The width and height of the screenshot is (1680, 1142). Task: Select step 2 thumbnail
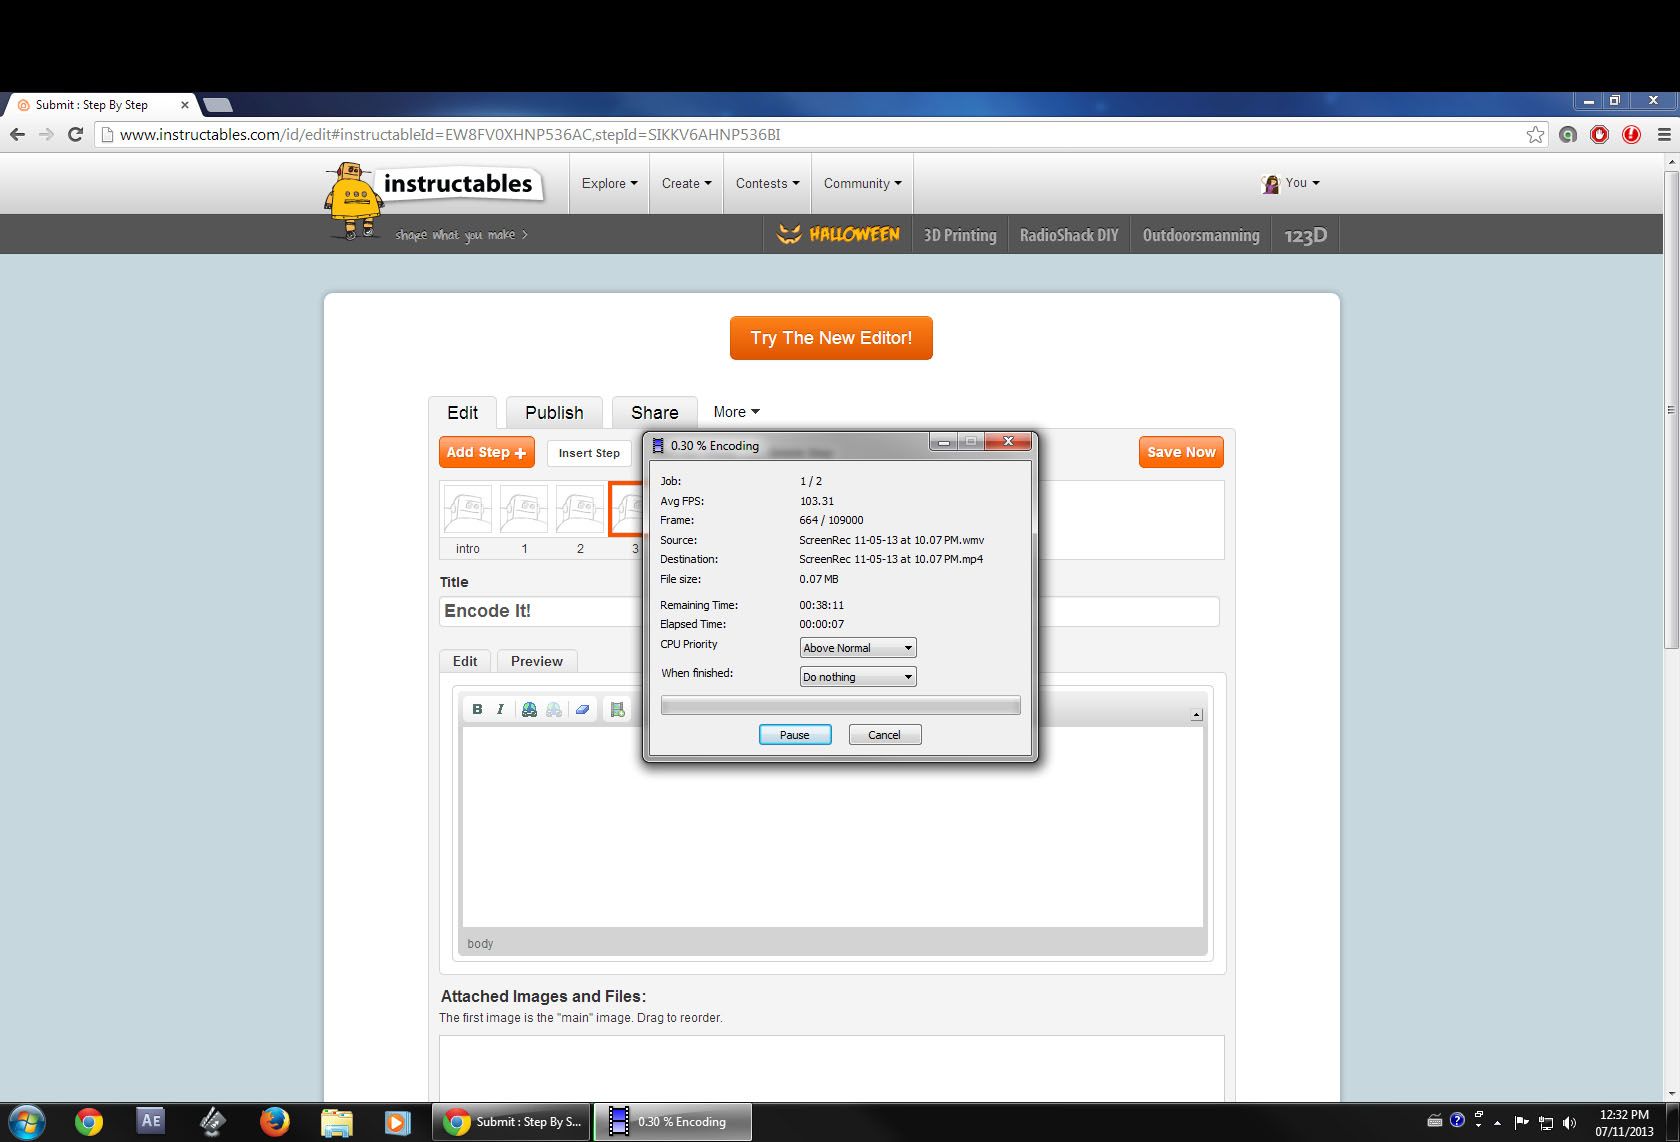click(580, 509)
